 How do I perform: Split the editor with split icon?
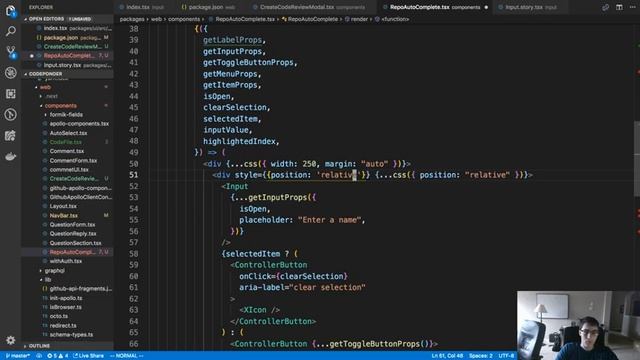click(x=619, y=7)
